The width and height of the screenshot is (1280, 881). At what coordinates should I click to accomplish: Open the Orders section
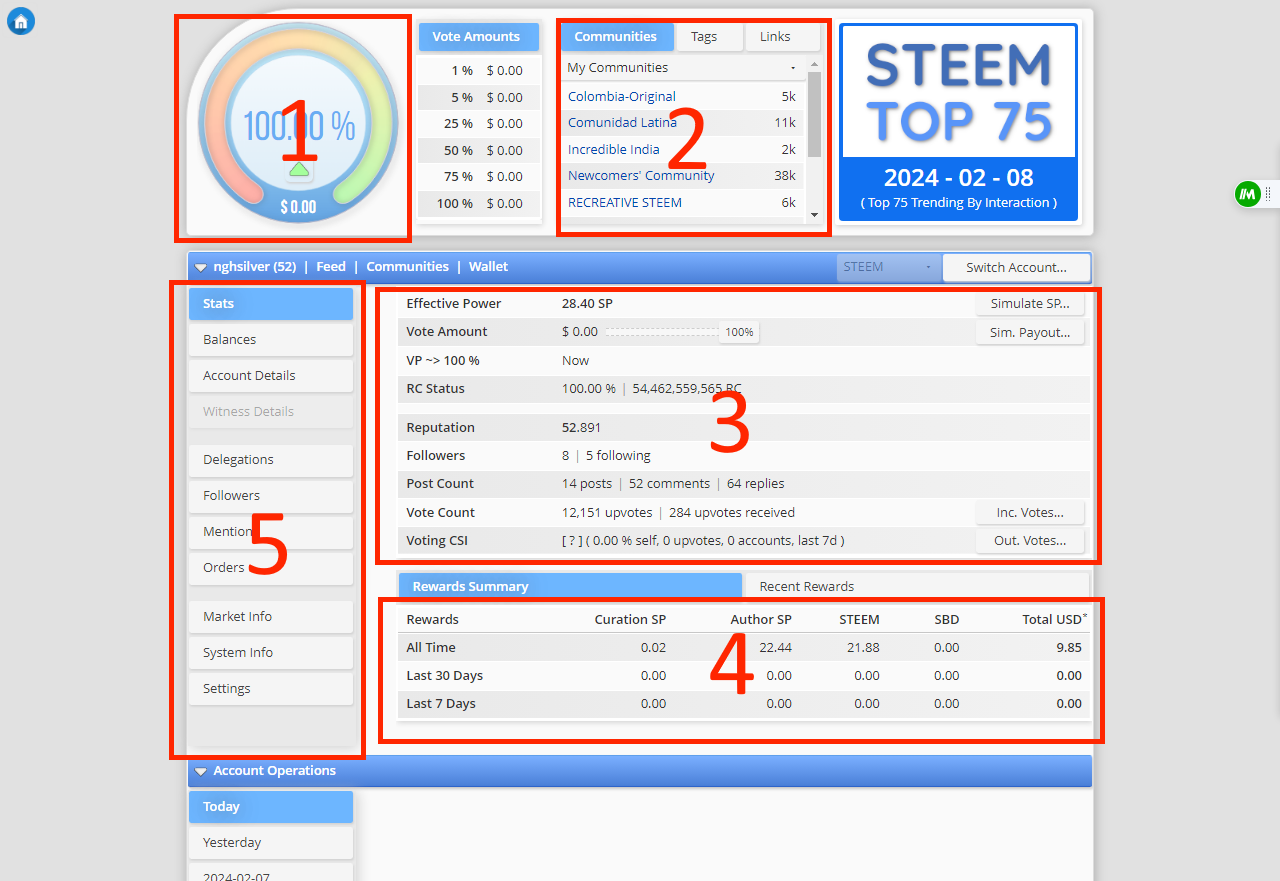click(271, 568)
